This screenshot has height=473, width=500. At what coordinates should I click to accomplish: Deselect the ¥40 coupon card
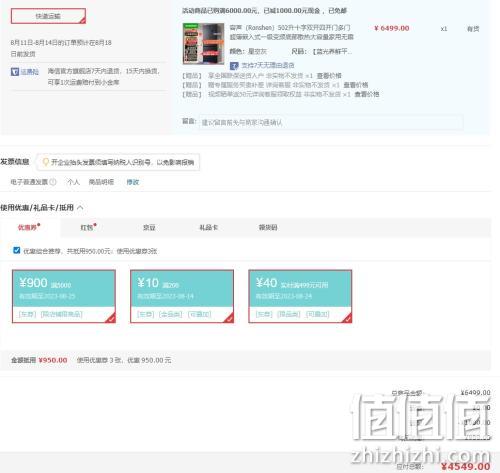pyautogui.click(x=300, y=296)
